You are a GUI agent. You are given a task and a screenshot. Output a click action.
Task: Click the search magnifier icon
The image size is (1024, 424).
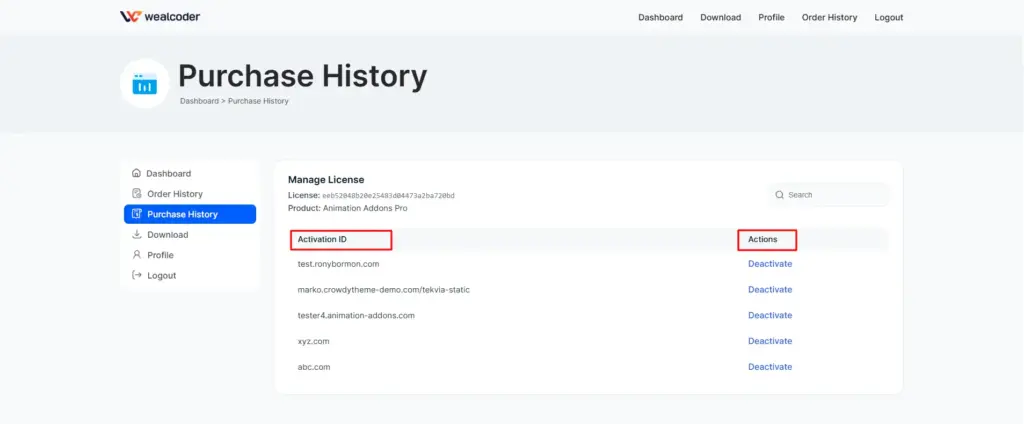(780, 195)
